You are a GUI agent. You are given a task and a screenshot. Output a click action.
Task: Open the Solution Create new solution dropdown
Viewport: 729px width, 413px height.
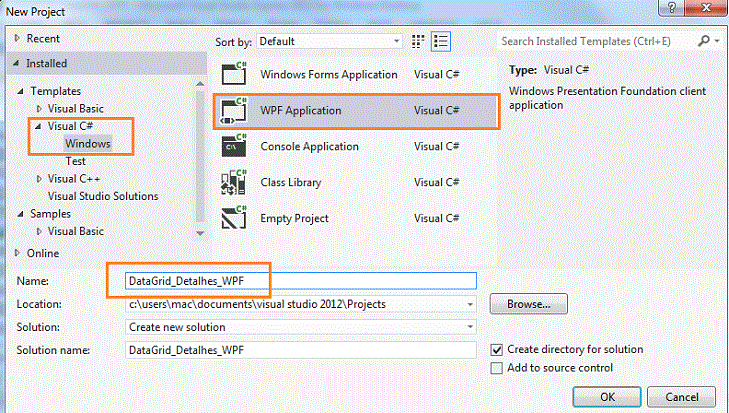(470, 327)
